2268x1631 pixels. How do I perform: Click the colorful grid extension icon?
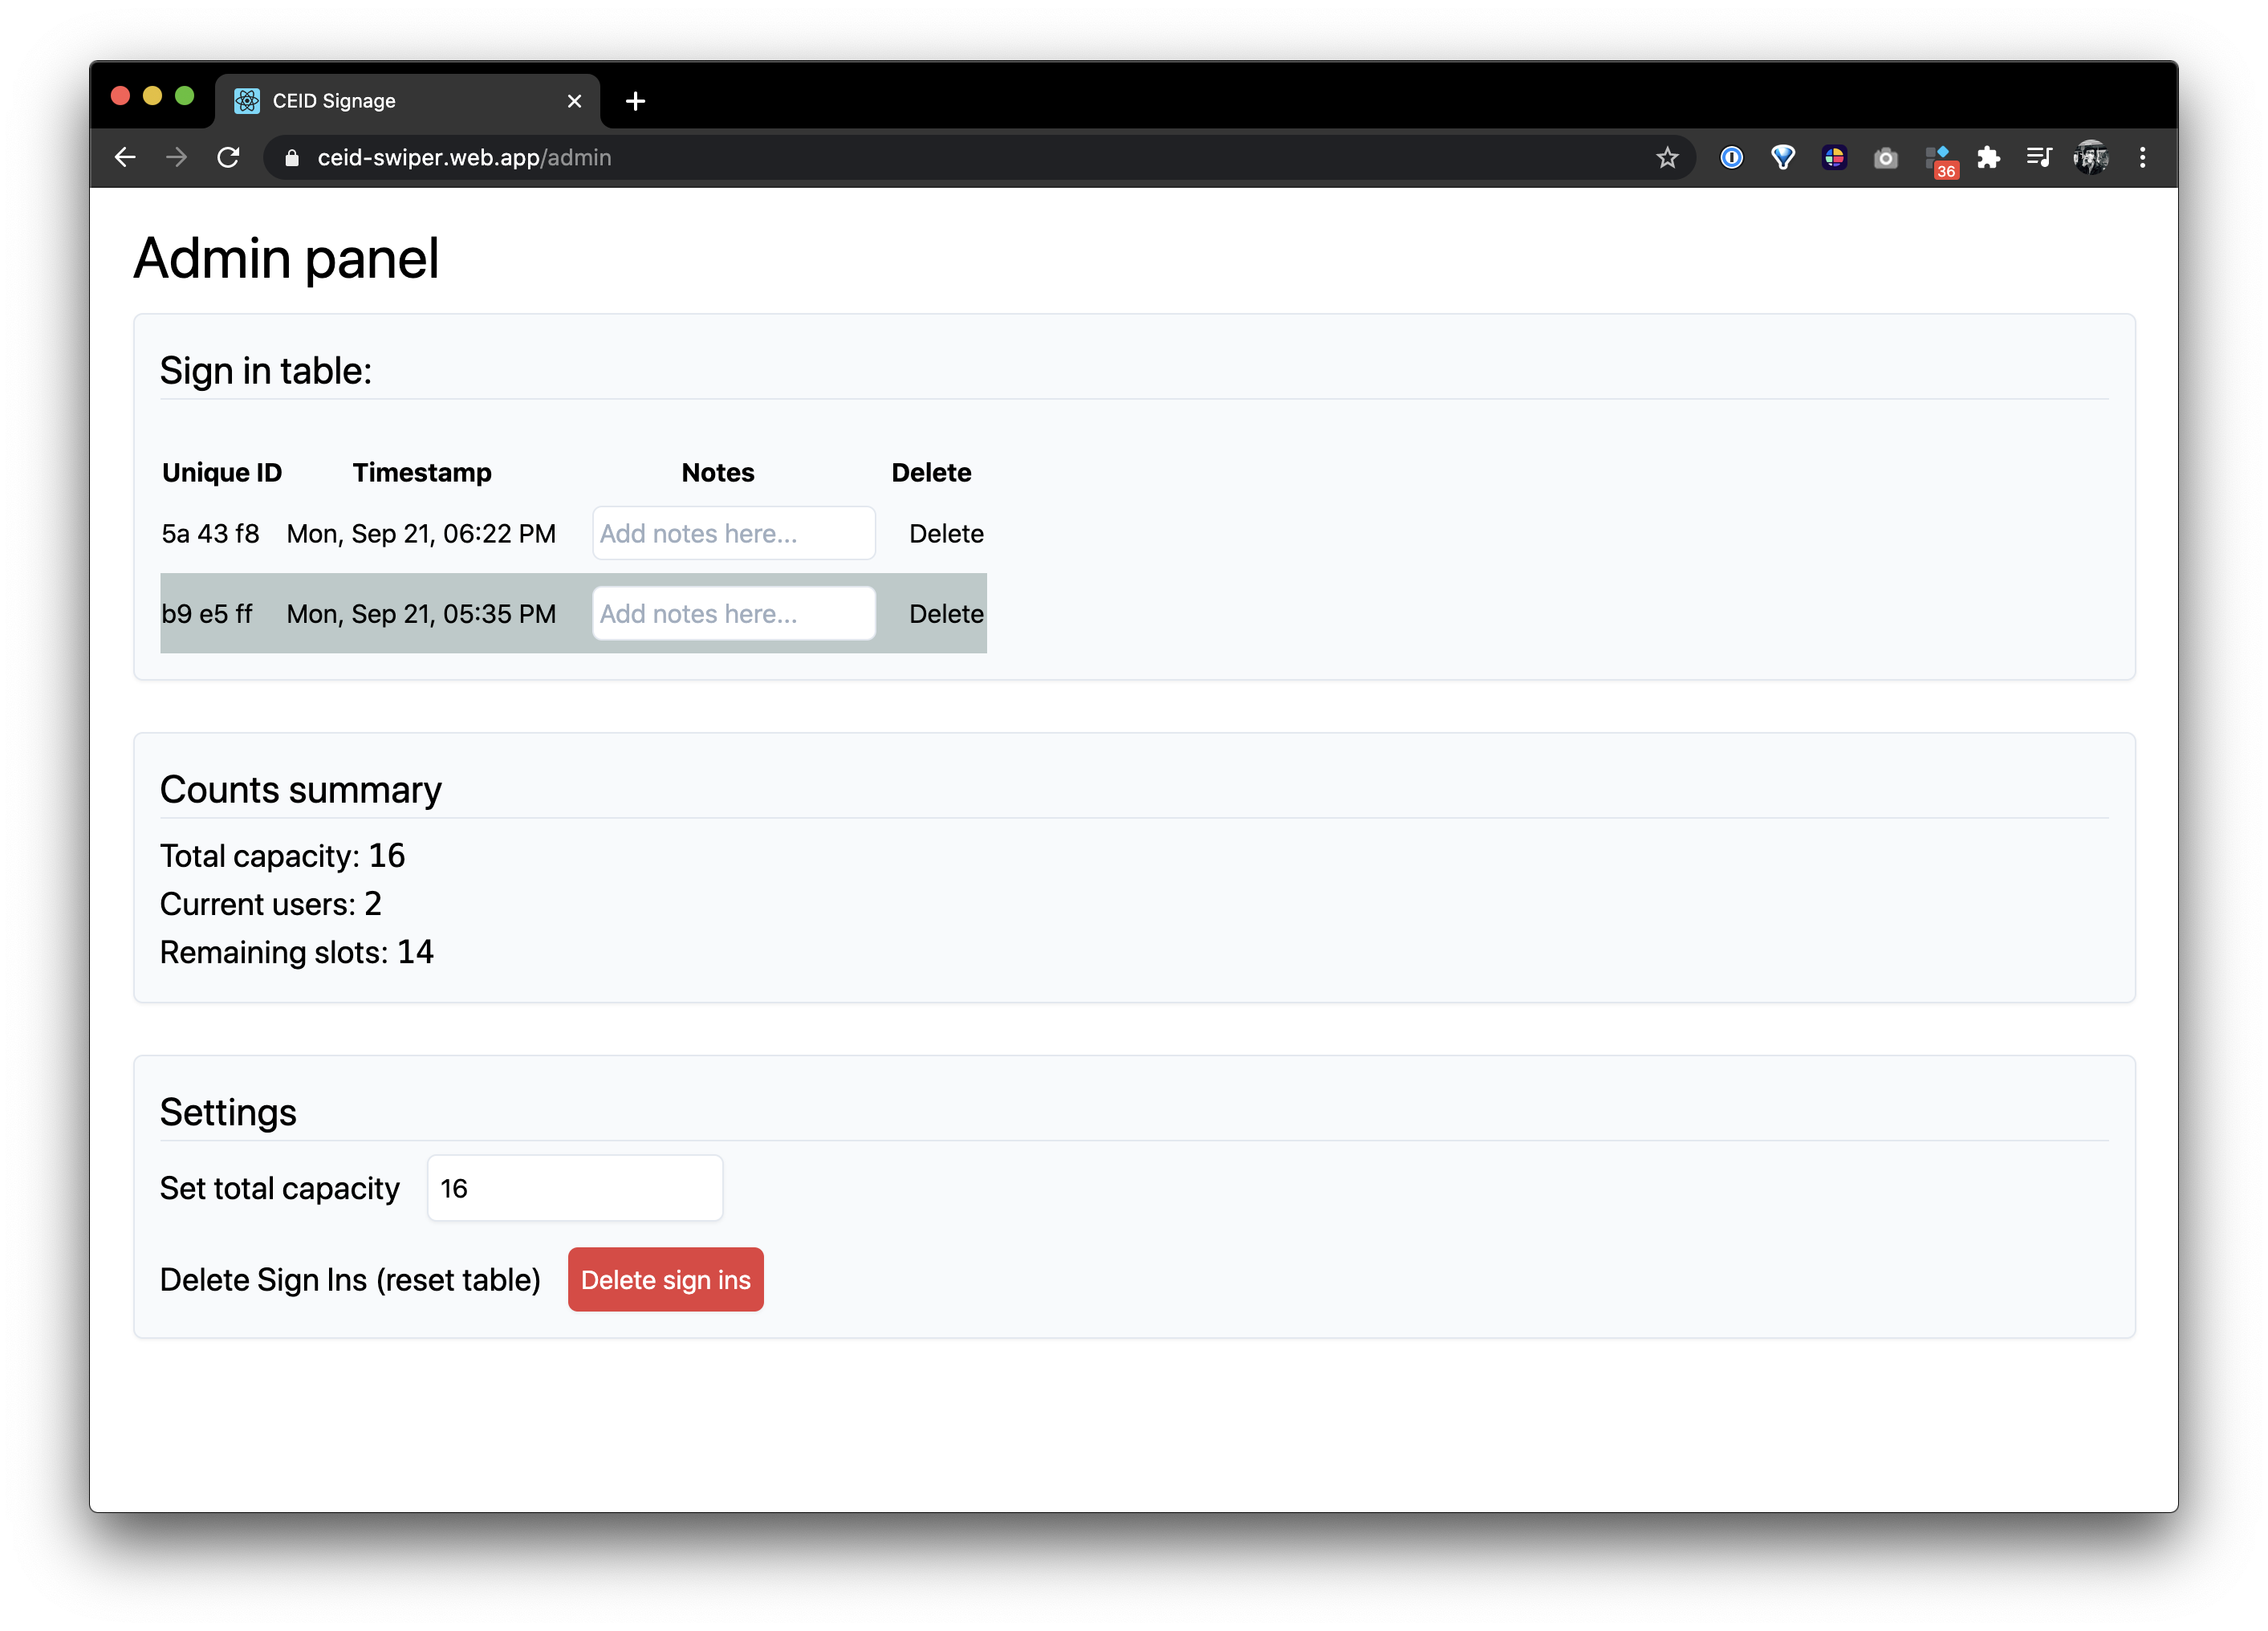1834,158
